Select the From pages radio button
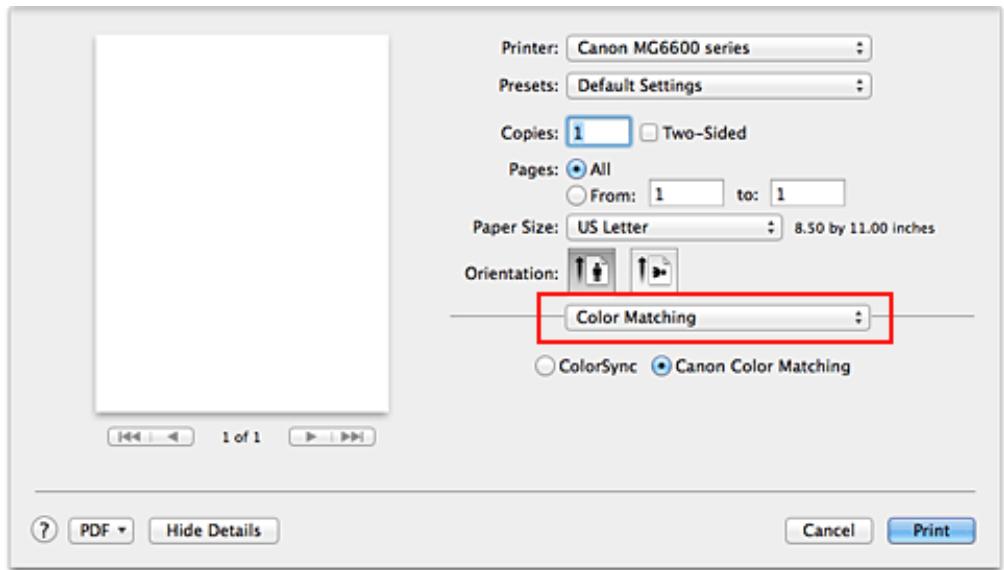The height and width of the screenshot is (570, 1004). click(x=577, y=195)
